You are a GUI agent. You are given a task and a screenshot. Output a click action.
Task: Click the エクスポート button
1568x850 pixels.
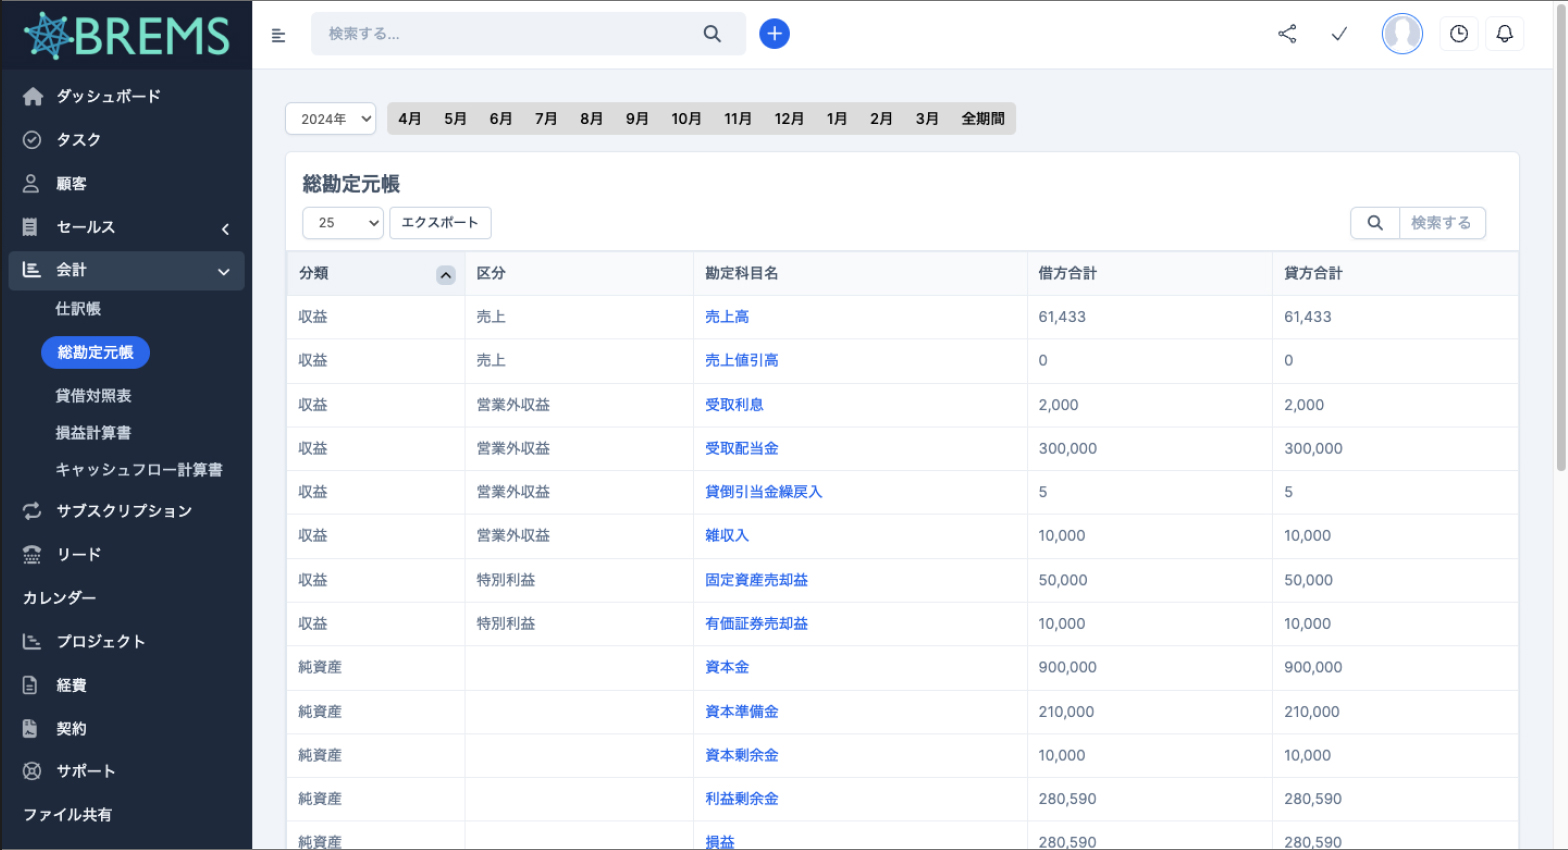440,223
